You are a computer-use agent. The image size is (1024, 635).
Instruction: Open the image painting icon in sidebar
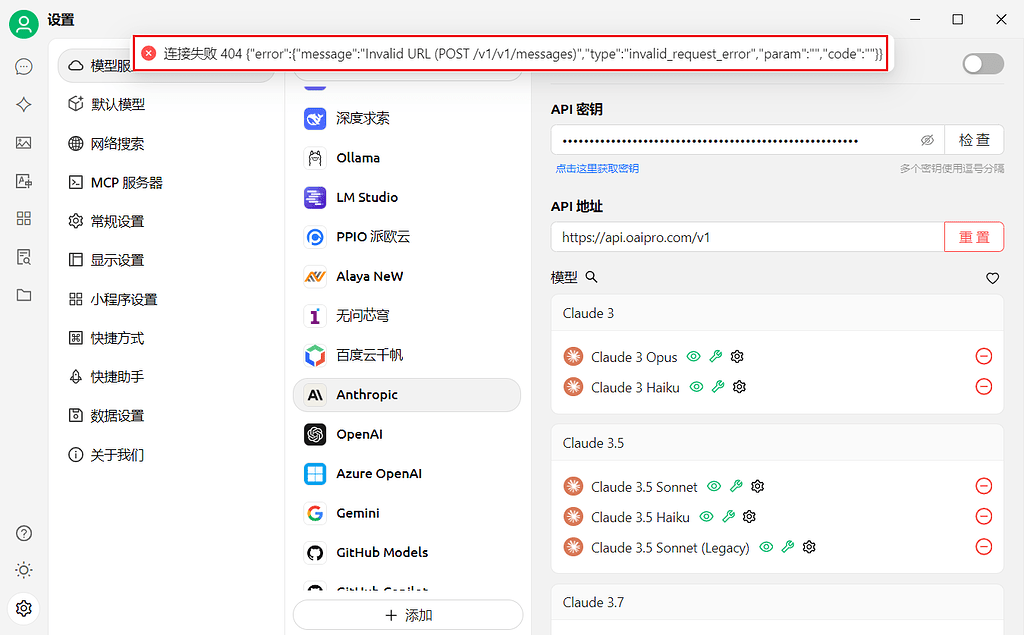pyautogui.click(x=24, y=142)
